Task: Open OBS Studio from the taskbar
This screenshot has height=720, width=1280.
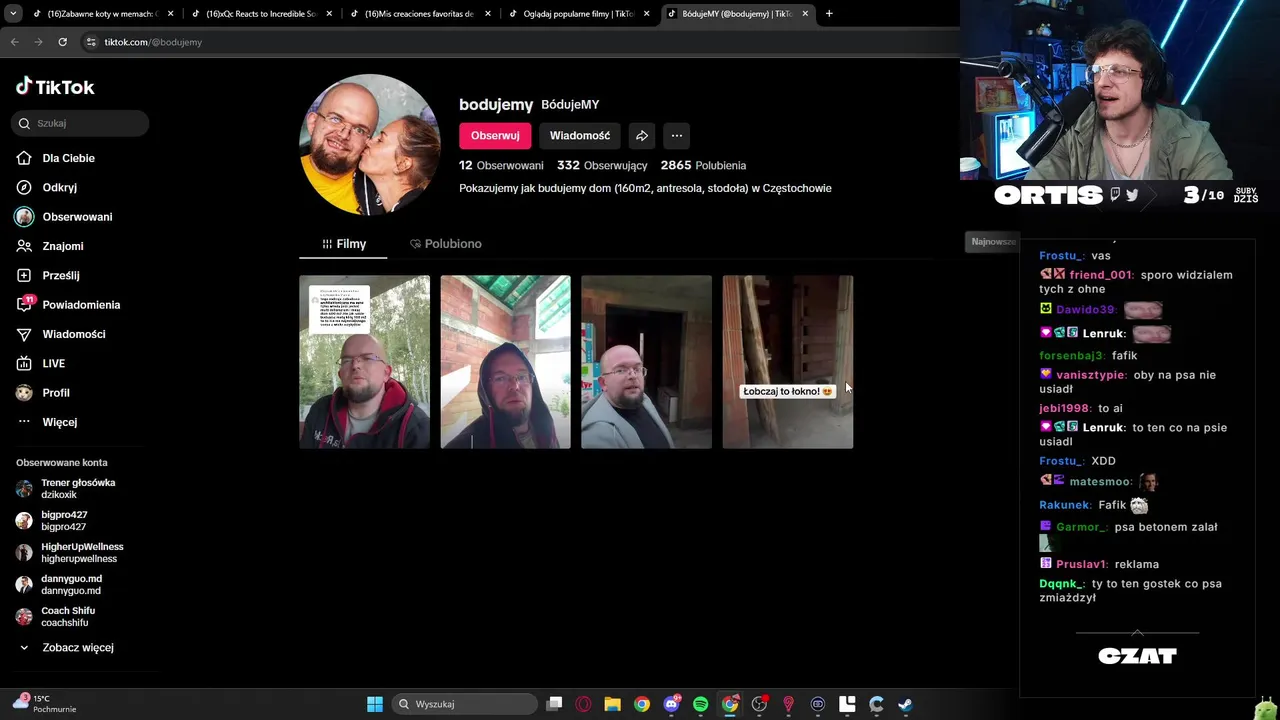Action: 760,704
